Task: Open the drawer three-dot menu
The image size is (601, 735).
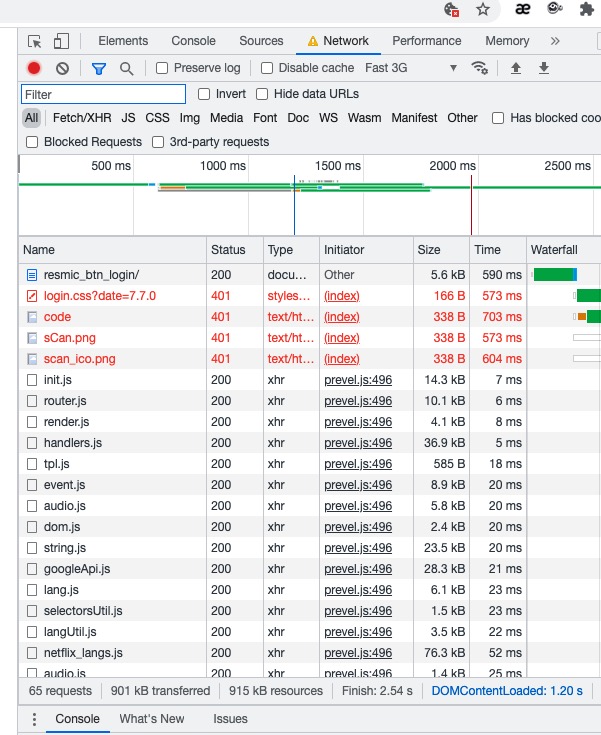Action: pos(34,719)
